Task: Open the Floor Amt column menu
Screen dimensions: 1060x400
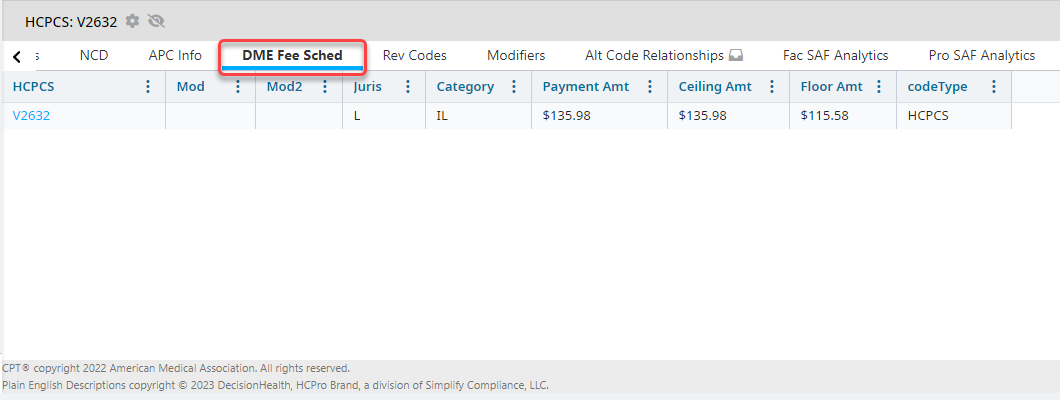Action: point(879,87)
